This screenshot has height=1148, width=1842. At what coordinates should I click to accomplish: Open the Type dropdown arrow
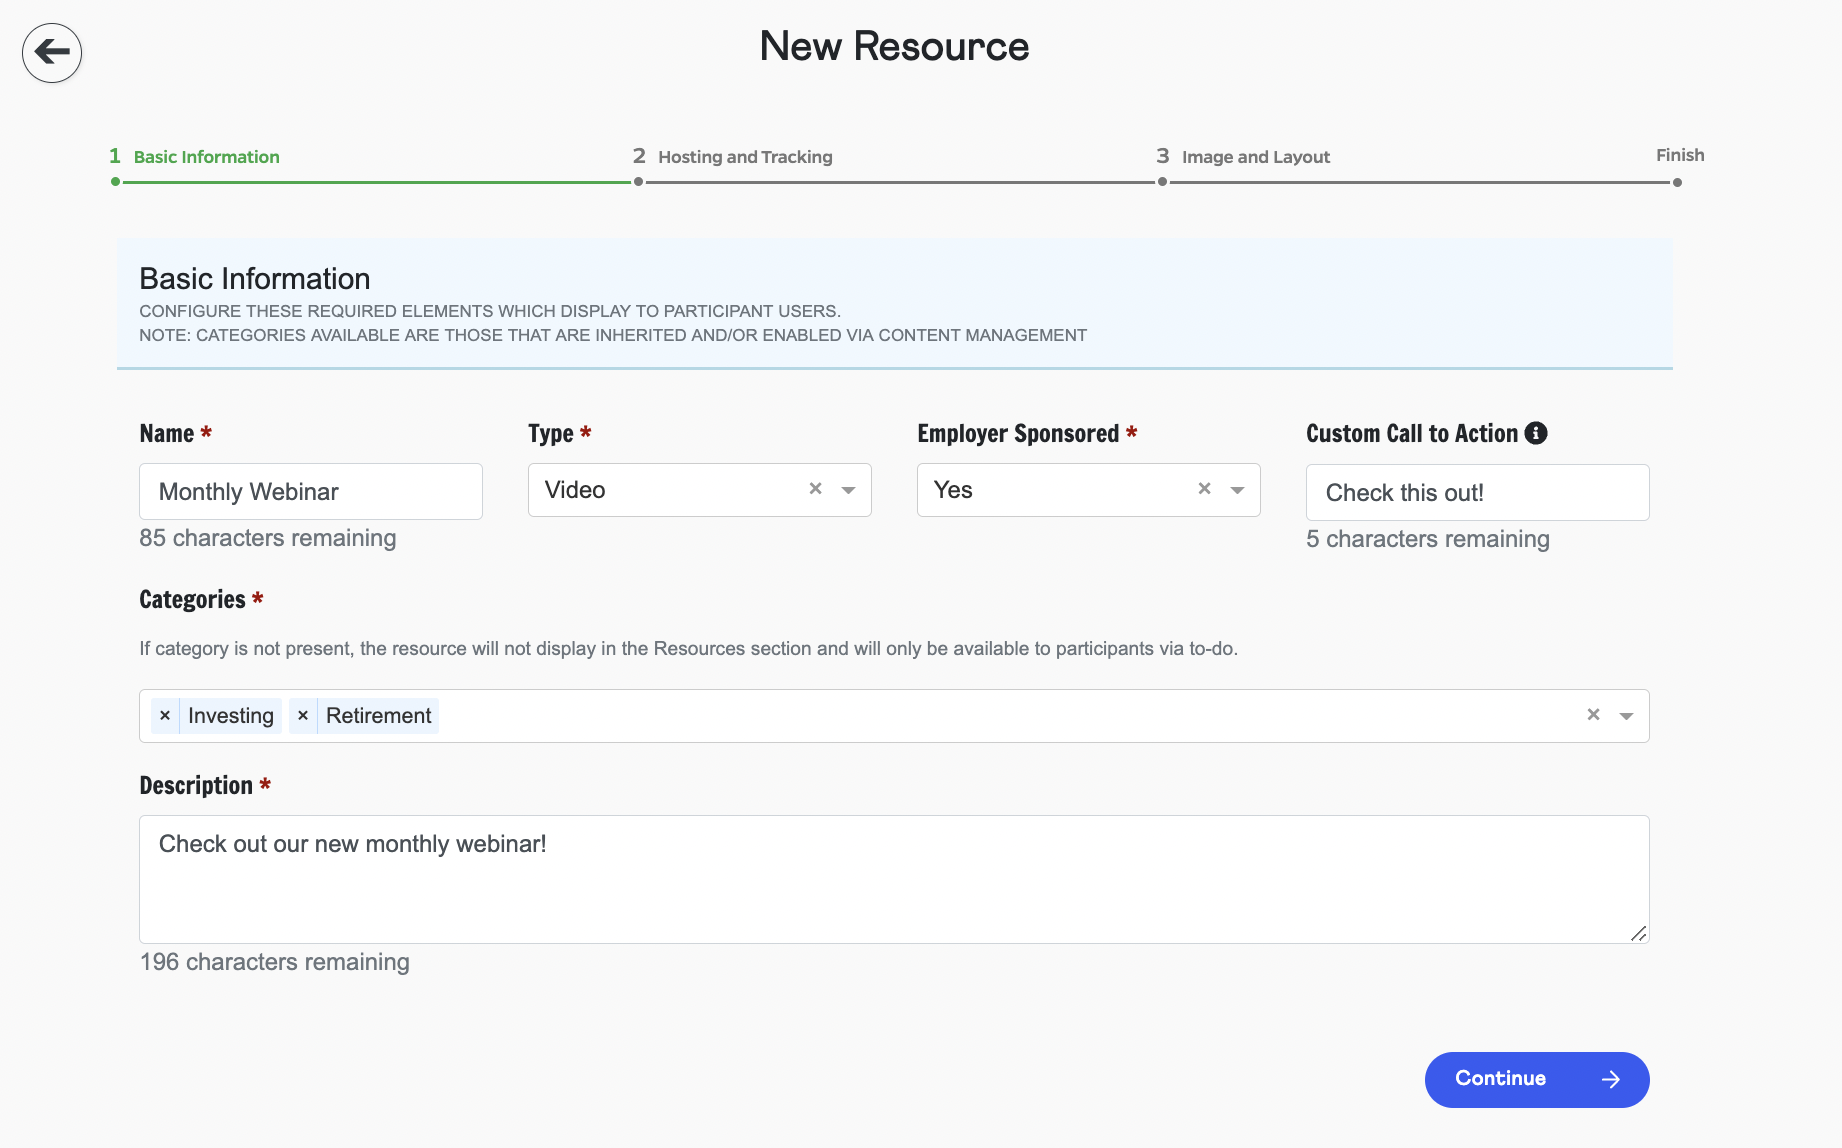click(x=849, y=490)
